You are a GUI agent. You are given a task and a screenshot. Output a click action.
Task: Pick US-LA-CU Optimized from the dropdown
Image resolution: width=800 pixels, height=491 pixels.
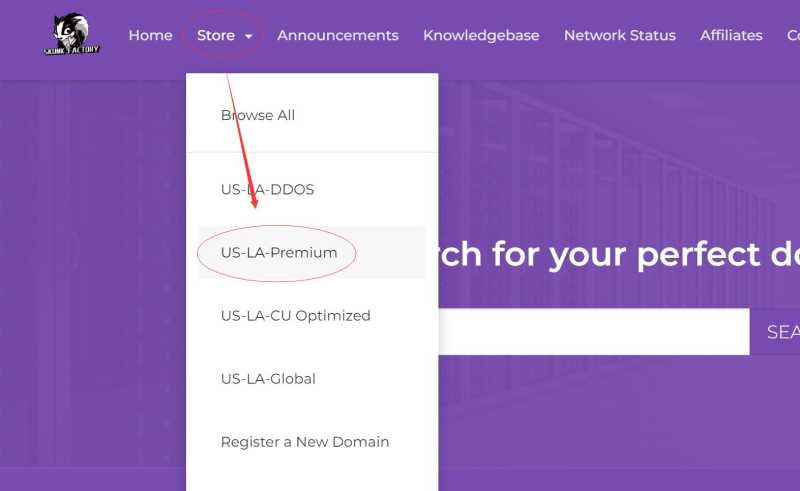(x=295, y=315)
